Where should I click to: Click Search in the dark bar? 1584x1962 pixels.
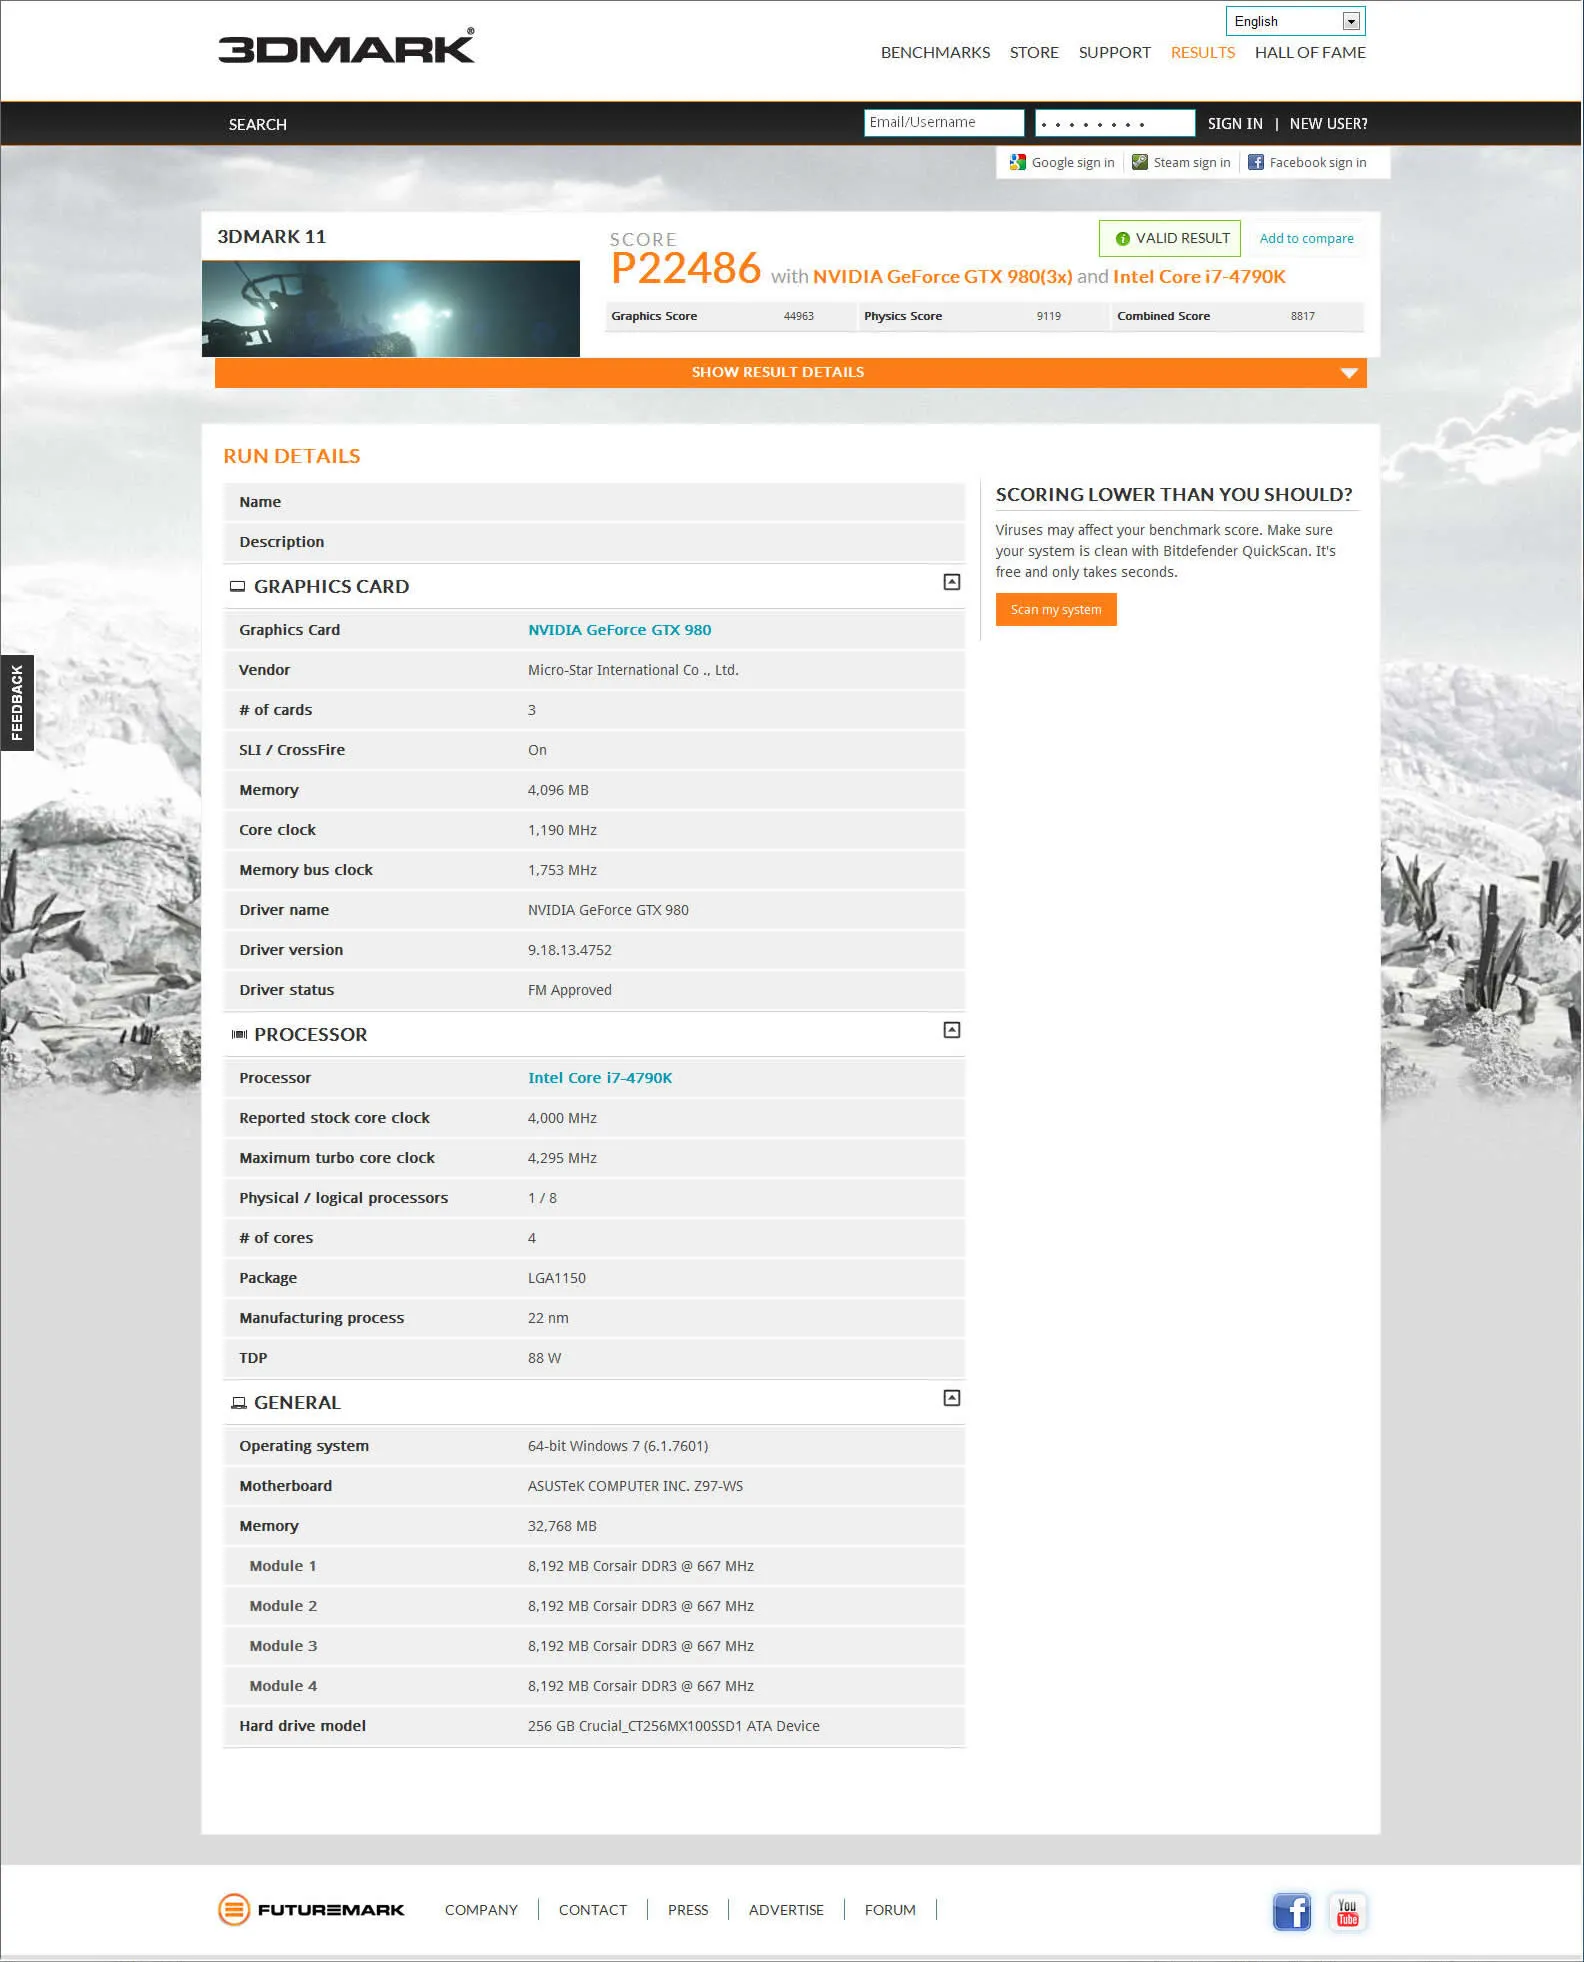(x=257, y=124)
